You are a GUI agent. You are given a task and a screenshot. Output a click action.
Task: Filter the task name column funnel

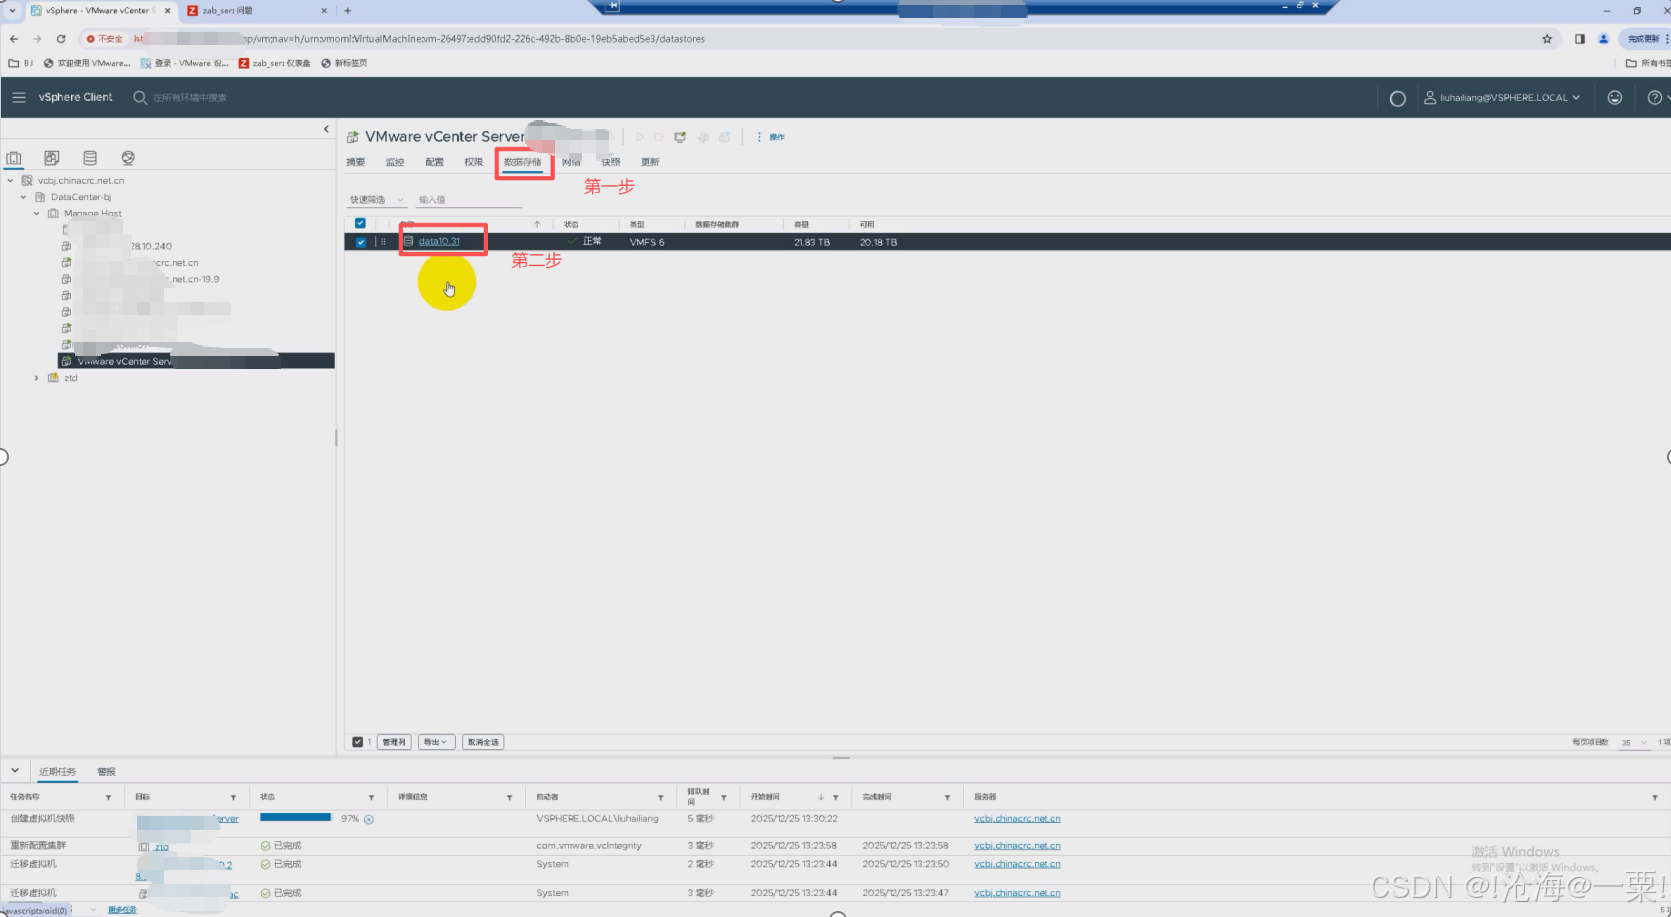click(108, 797)
